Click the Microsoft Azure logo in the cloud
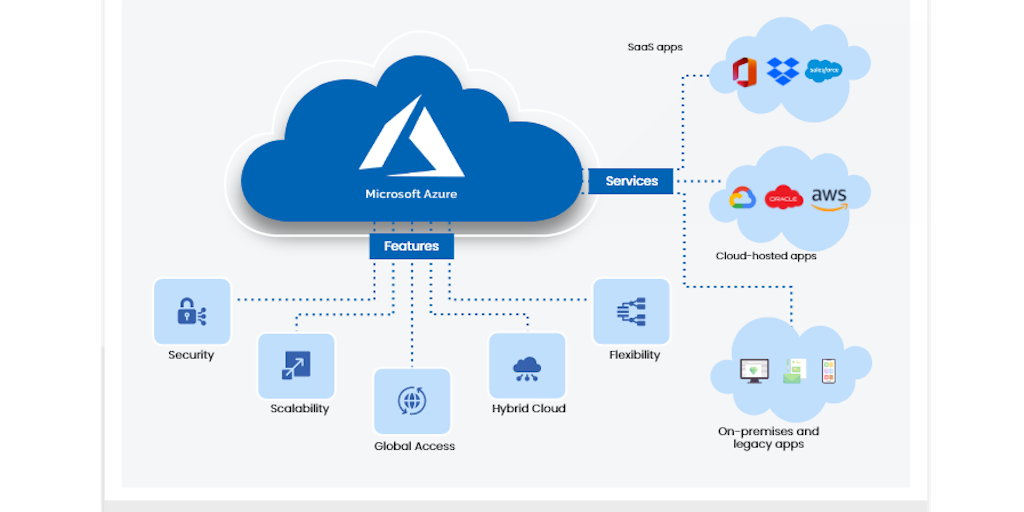Screen dimensions: 1024x512 [411, 136]
